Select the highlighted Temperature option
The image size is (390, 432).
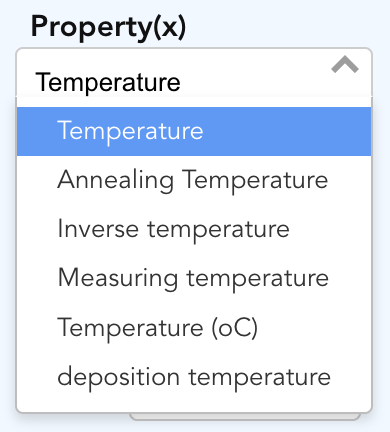coord(194,131)
